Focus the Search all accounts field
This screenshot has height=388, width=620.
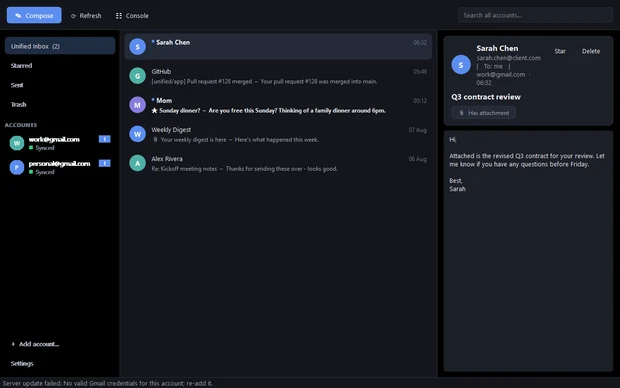535,15
